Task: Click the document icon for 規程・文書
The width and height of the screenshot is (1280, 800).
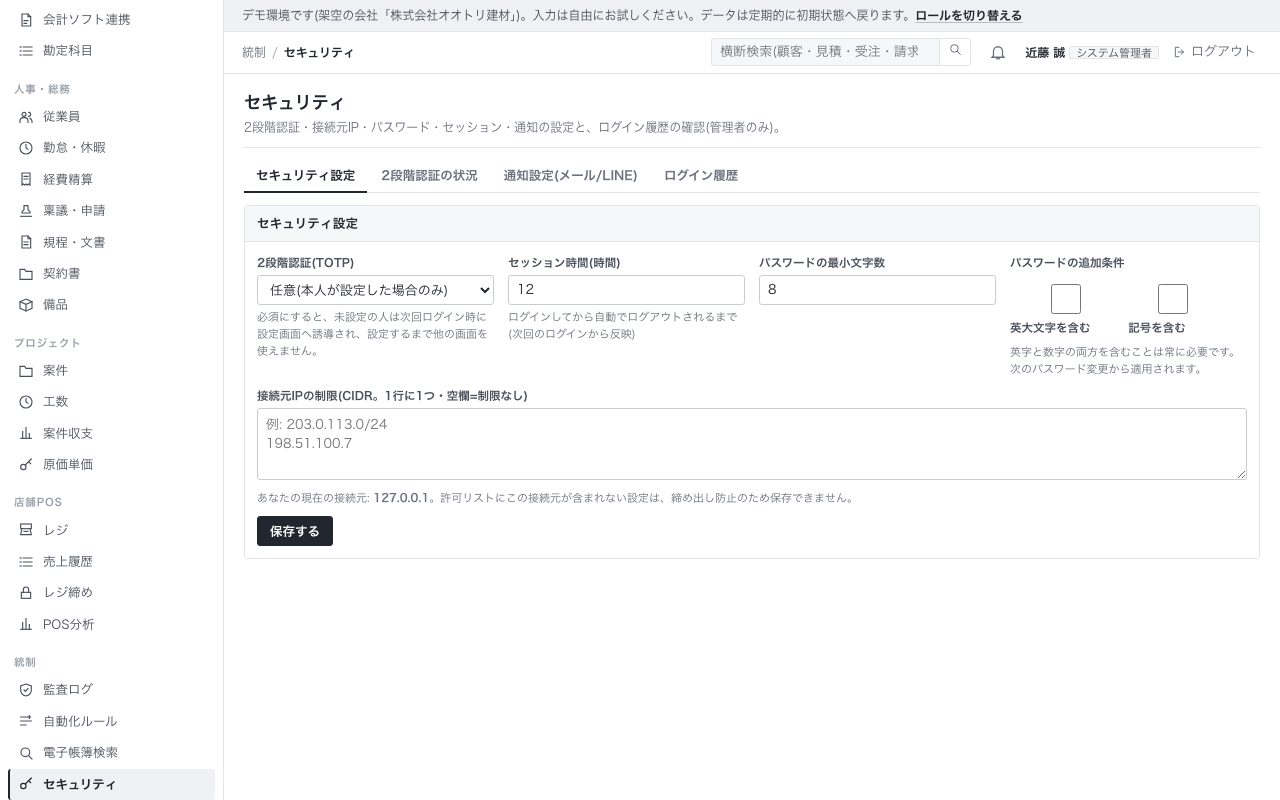Action: [x=26, y=242]
